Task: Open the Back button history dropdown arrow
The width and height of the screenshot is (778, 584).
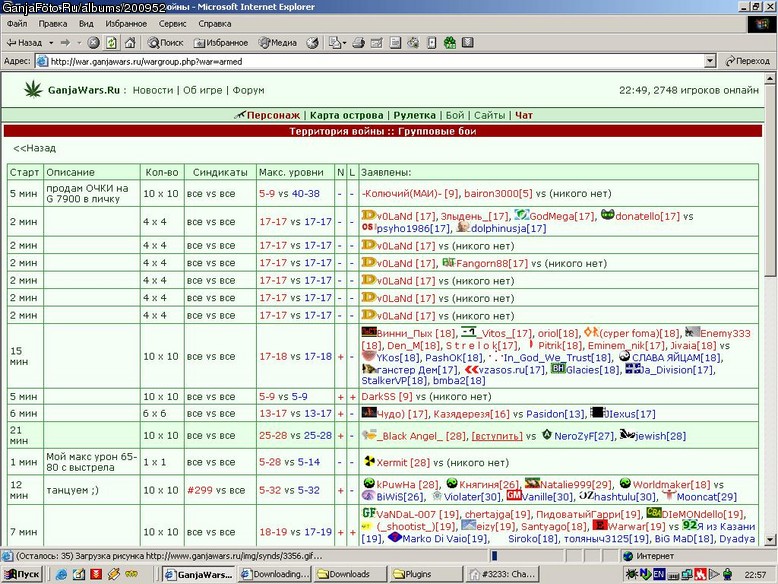Action: [51, 43]
